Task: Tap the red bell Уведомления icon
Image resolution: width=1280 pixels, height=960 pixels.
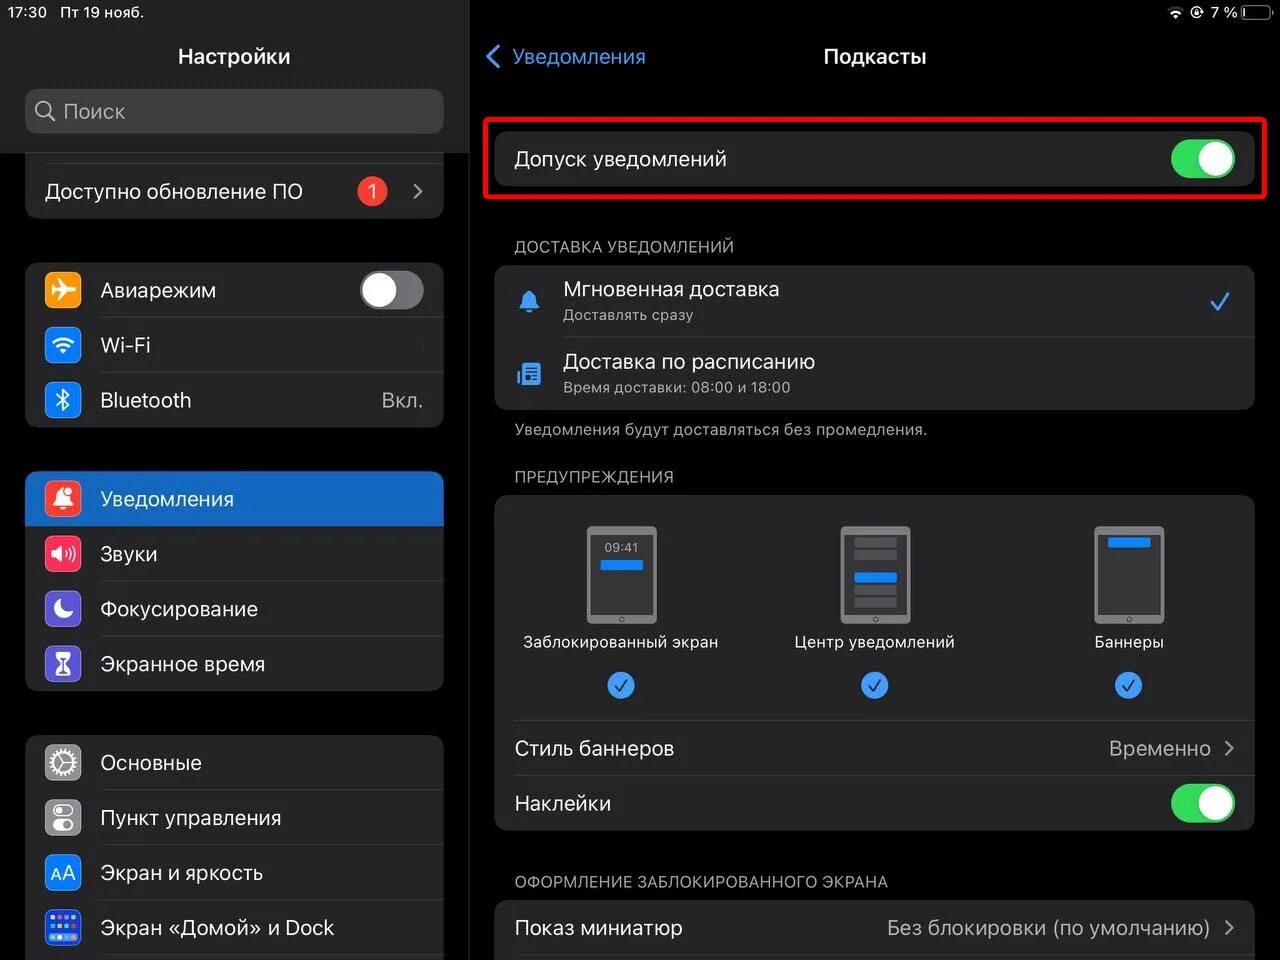Action: pos(63,499)
